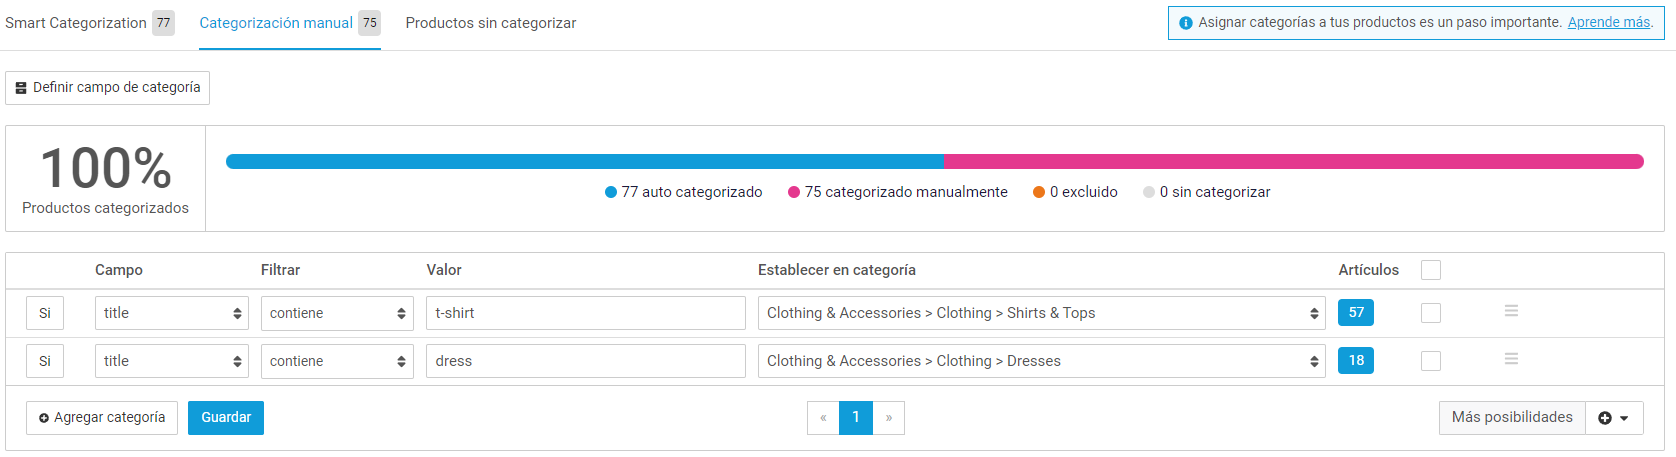Go to next page with right double-arrow

889,418
